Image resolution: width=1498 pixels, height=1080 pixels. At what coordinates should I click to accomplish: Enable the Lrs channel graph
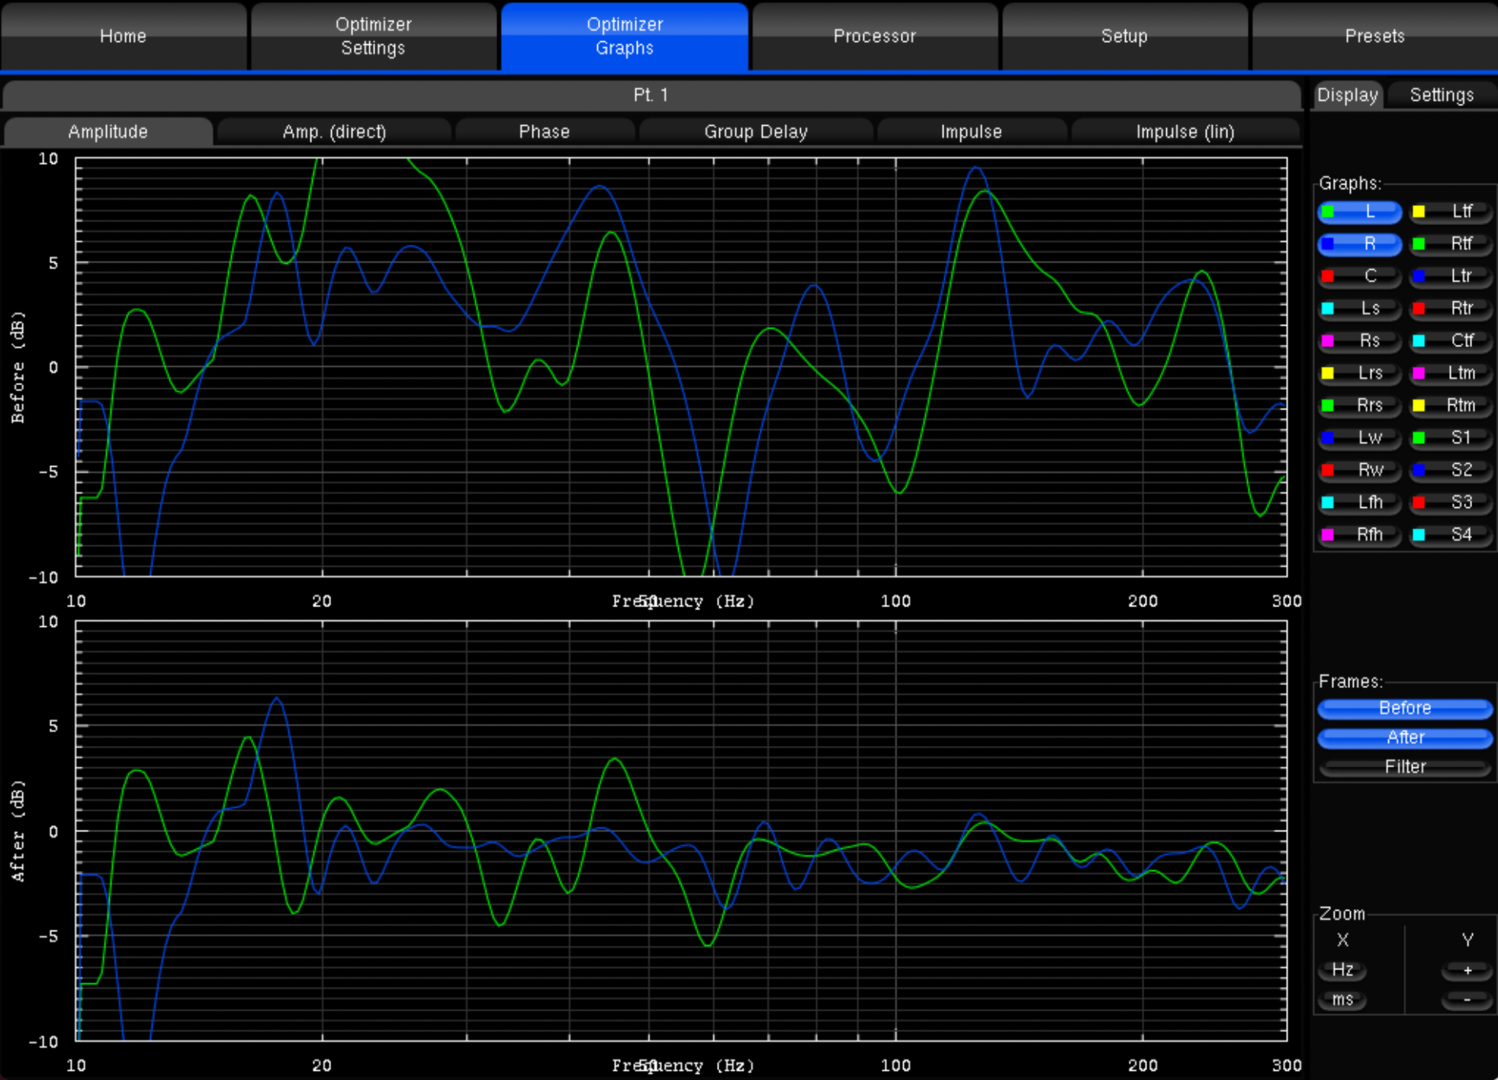coord(1359,373)
